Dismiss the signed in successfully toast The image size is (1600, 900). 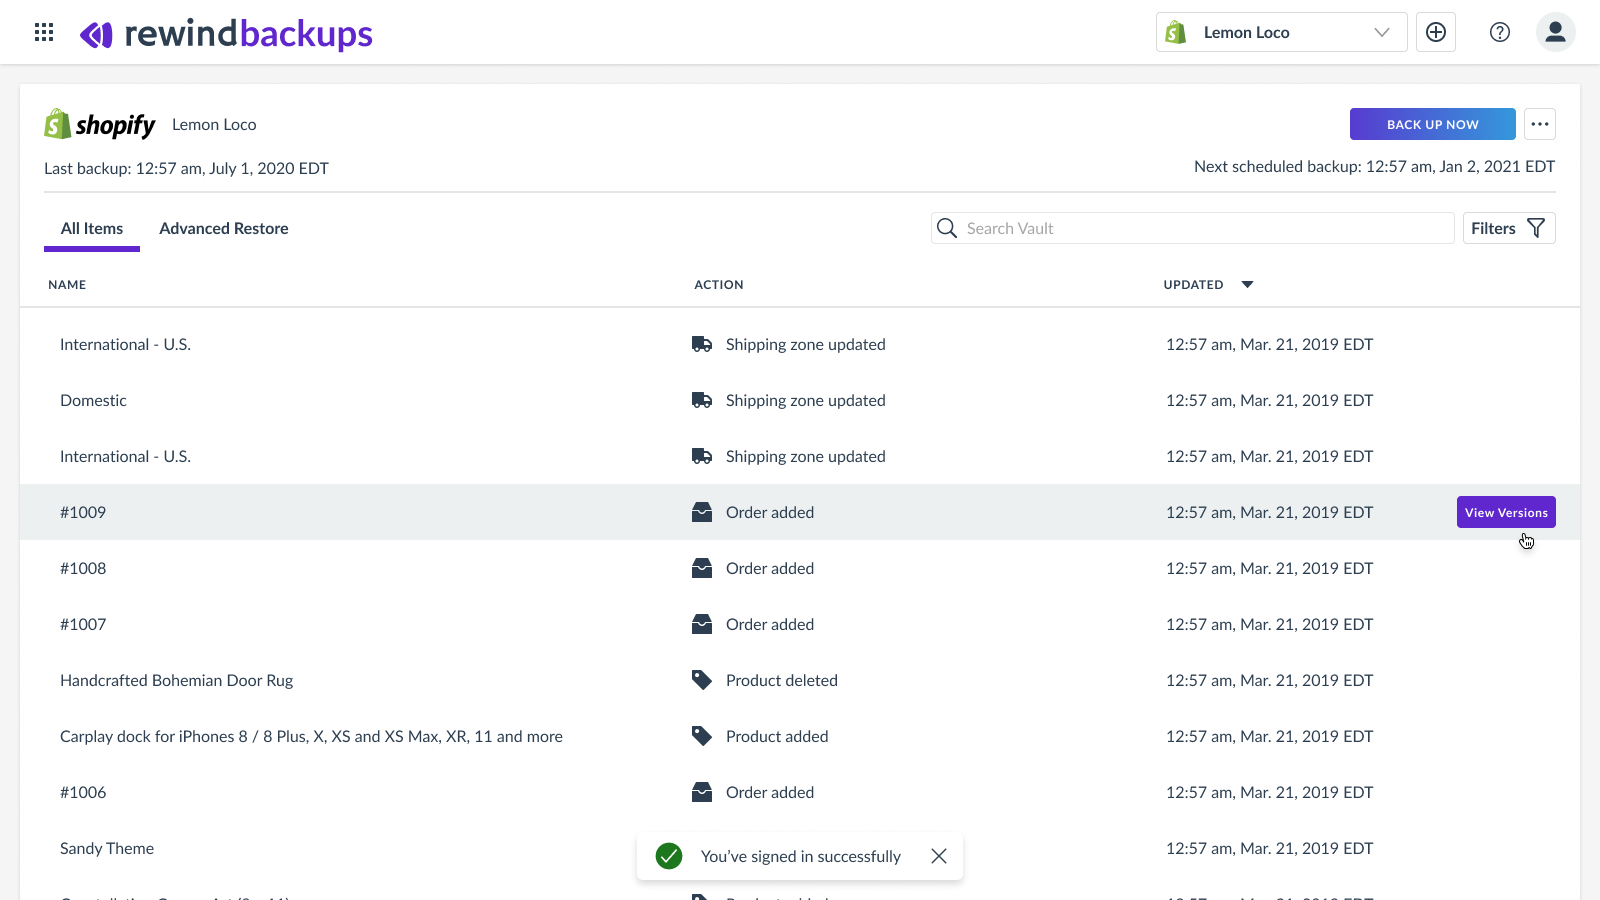tap(939, 856)
